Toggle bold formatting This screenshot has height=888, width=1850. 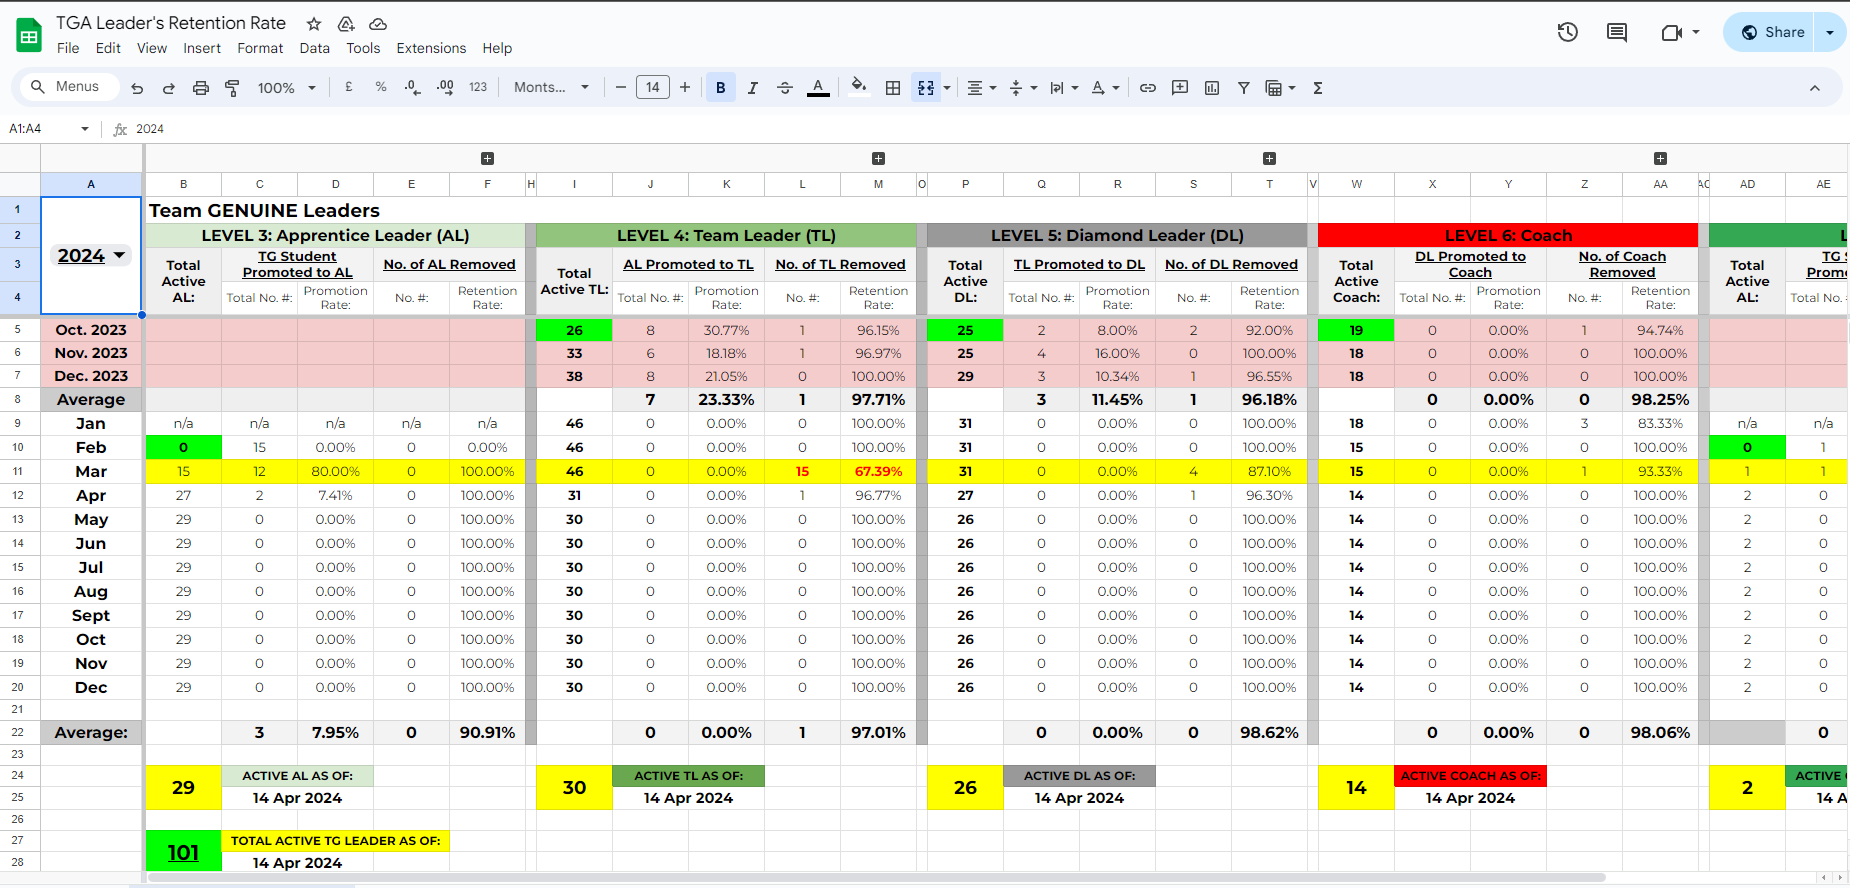pos(720,88)
